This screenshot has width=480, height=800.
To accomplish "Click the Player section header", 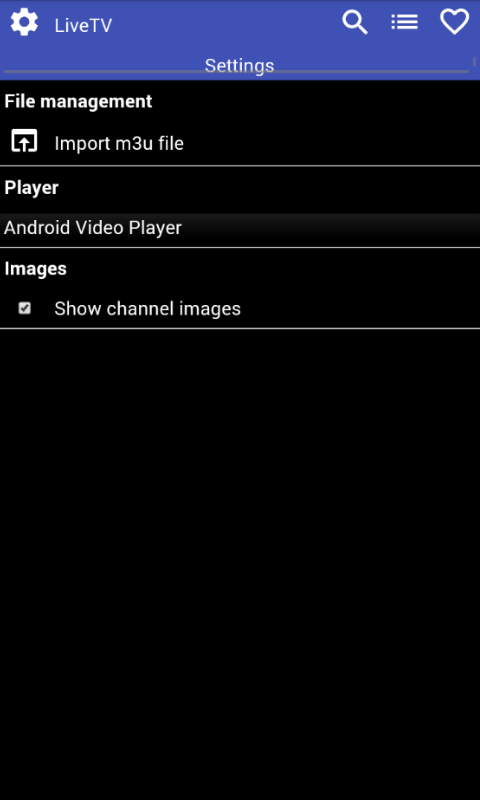I will point(31,188).
